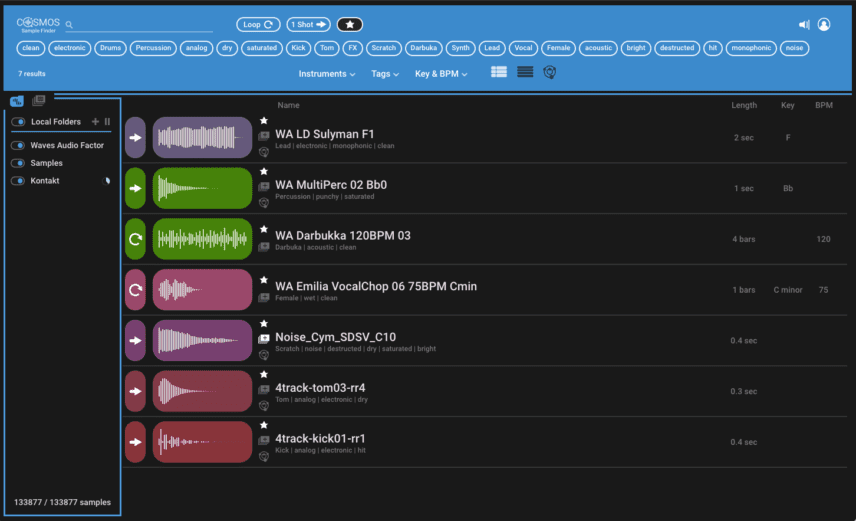This screenshot has height=521, width=856.
Task: Select the WA Emilia VocalChop 06 75BPM Cmin title
Action: [376, 286]
